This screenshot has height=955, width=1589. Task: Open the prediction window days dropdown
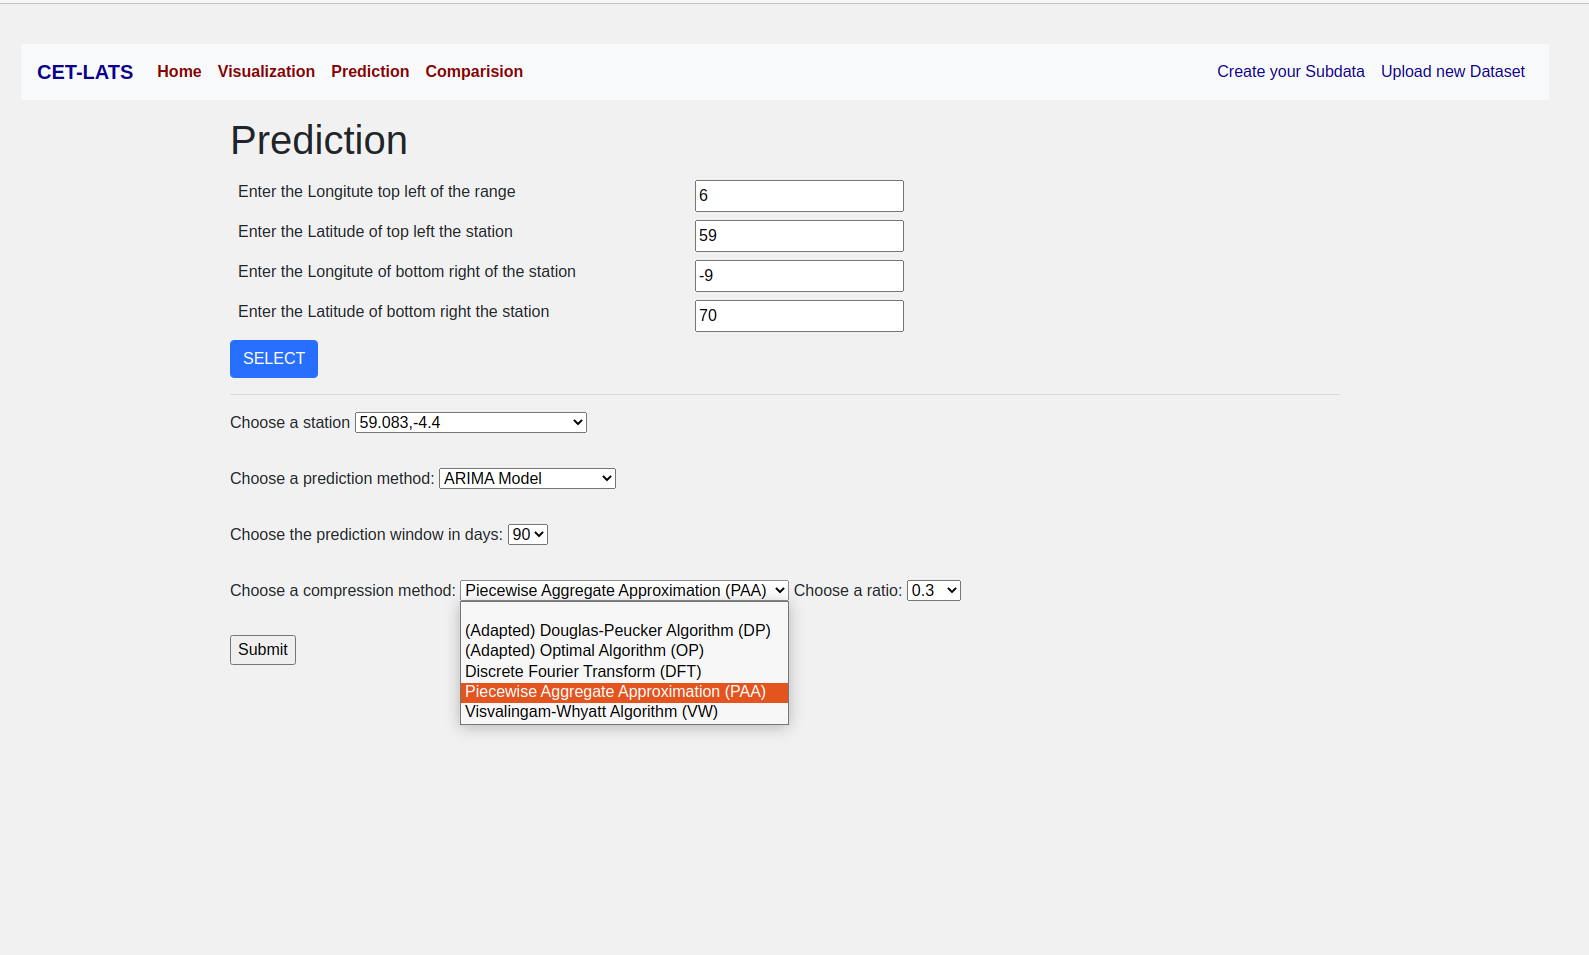tap(527, 535)
